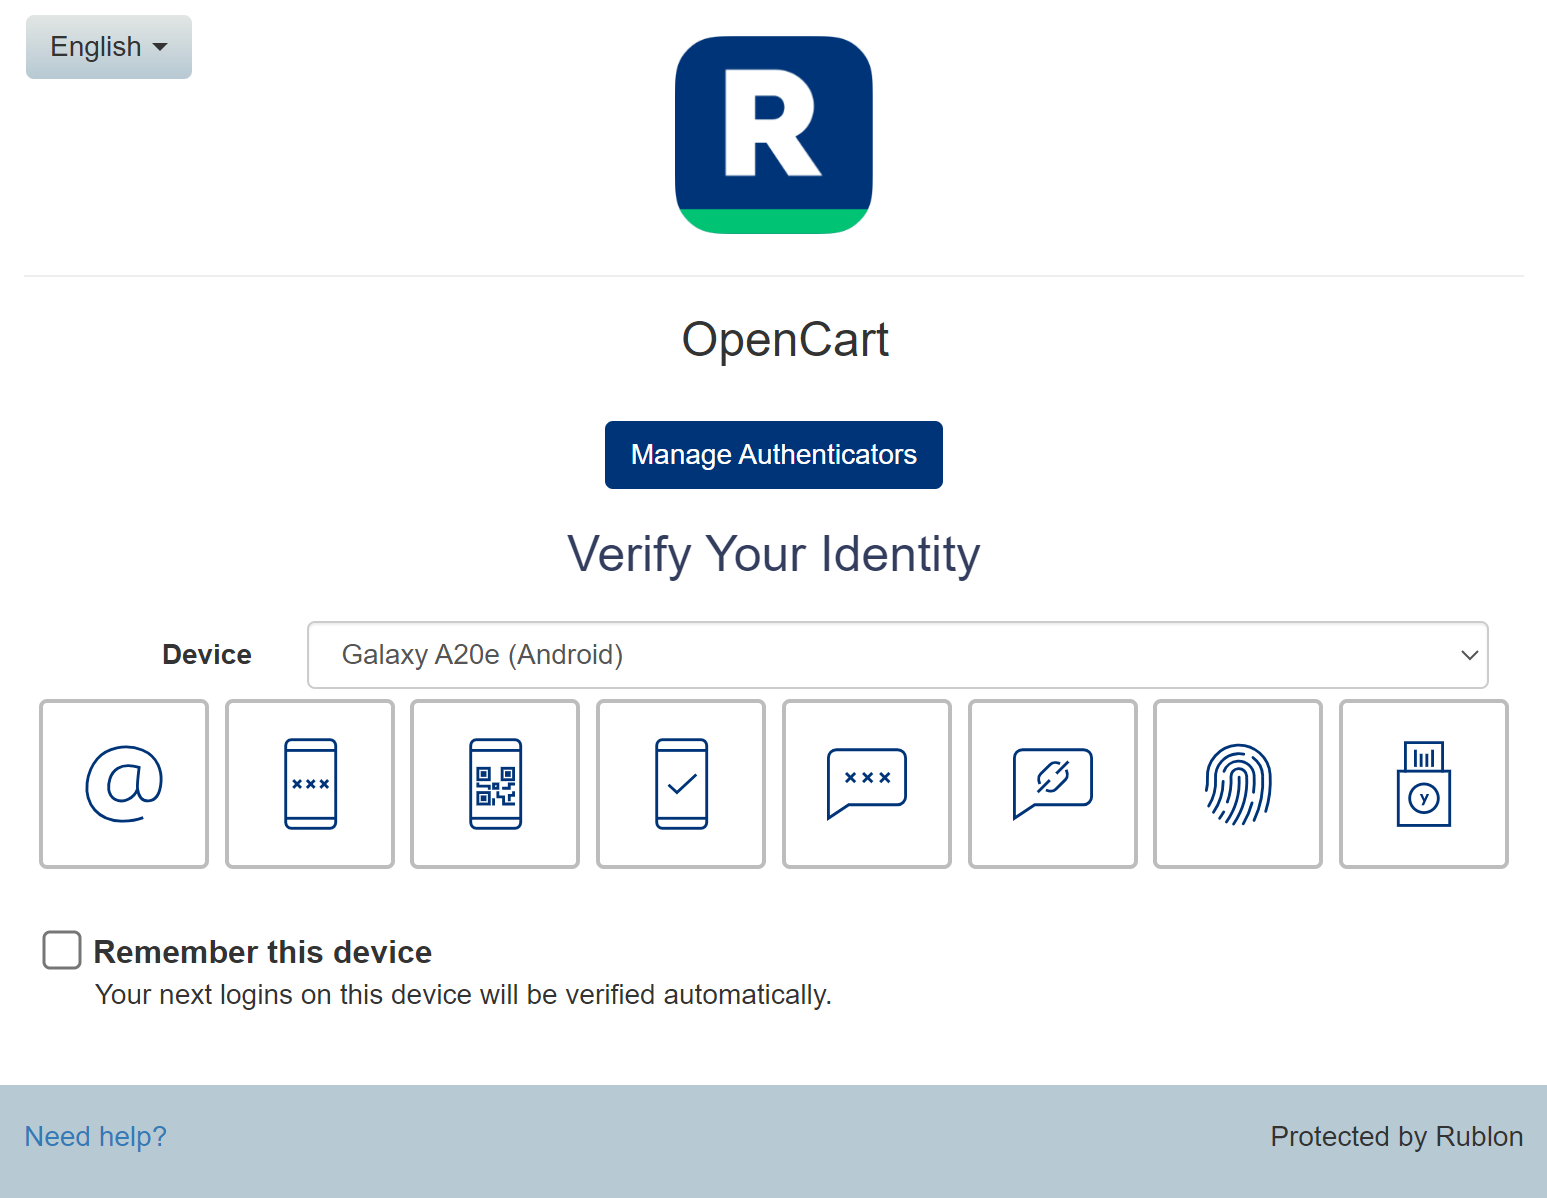Click the 'Protected by Rublon' footer text
The image size is (1547, 1198).
point(1396,1136)
